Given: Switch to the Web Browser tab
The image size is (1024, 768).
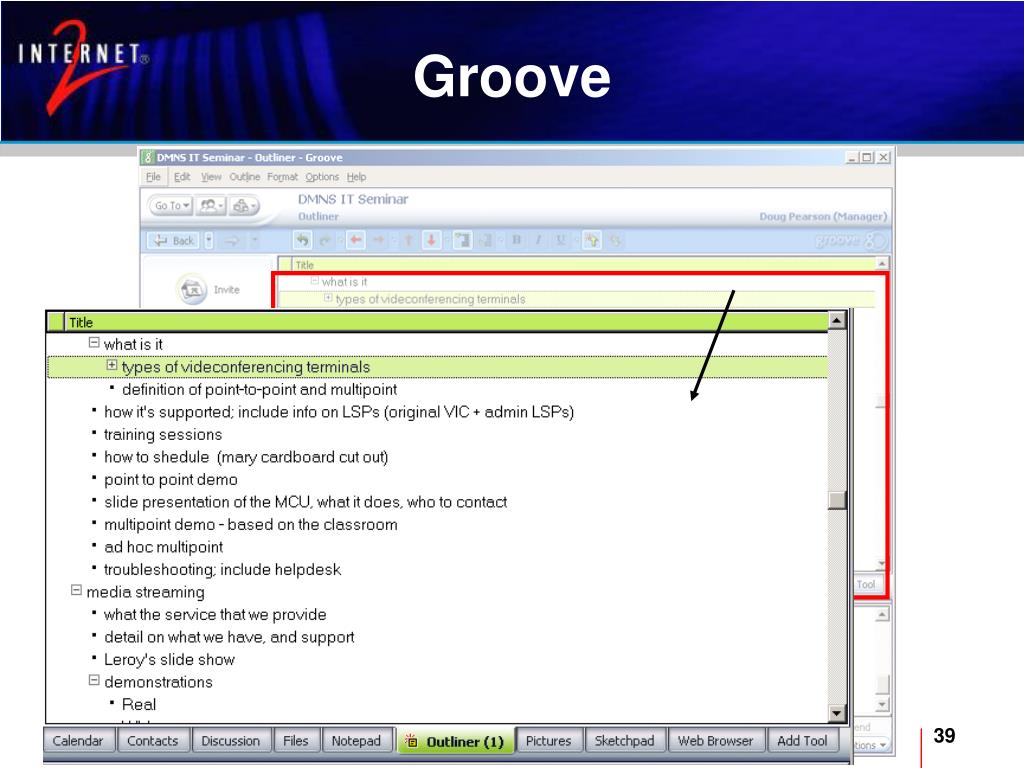Looking at the screenshot, I should pyautogui.click(x=715, y=741).
